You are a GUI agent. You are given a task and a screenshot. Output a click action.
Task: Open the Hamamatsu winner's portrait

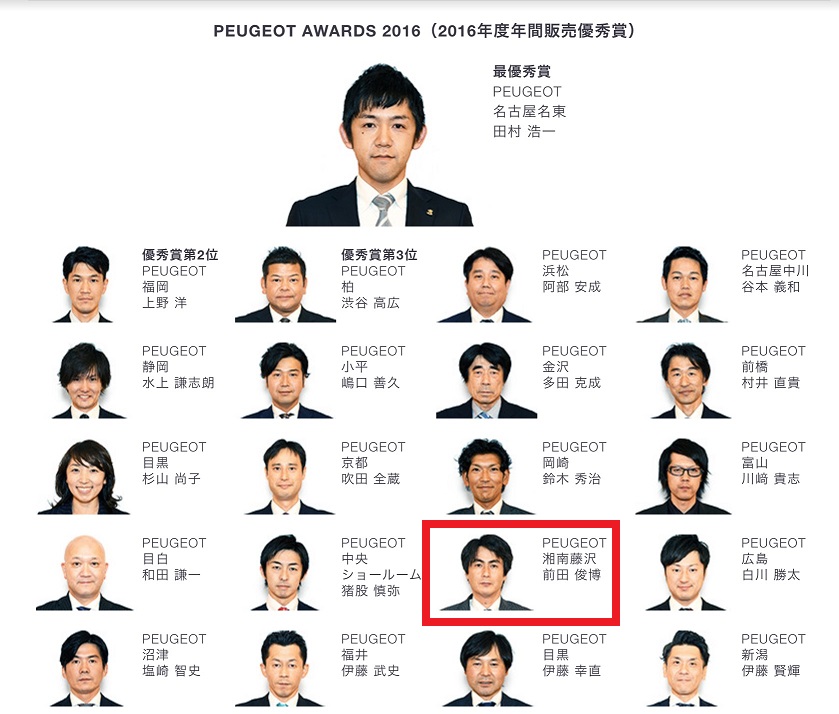485,284
